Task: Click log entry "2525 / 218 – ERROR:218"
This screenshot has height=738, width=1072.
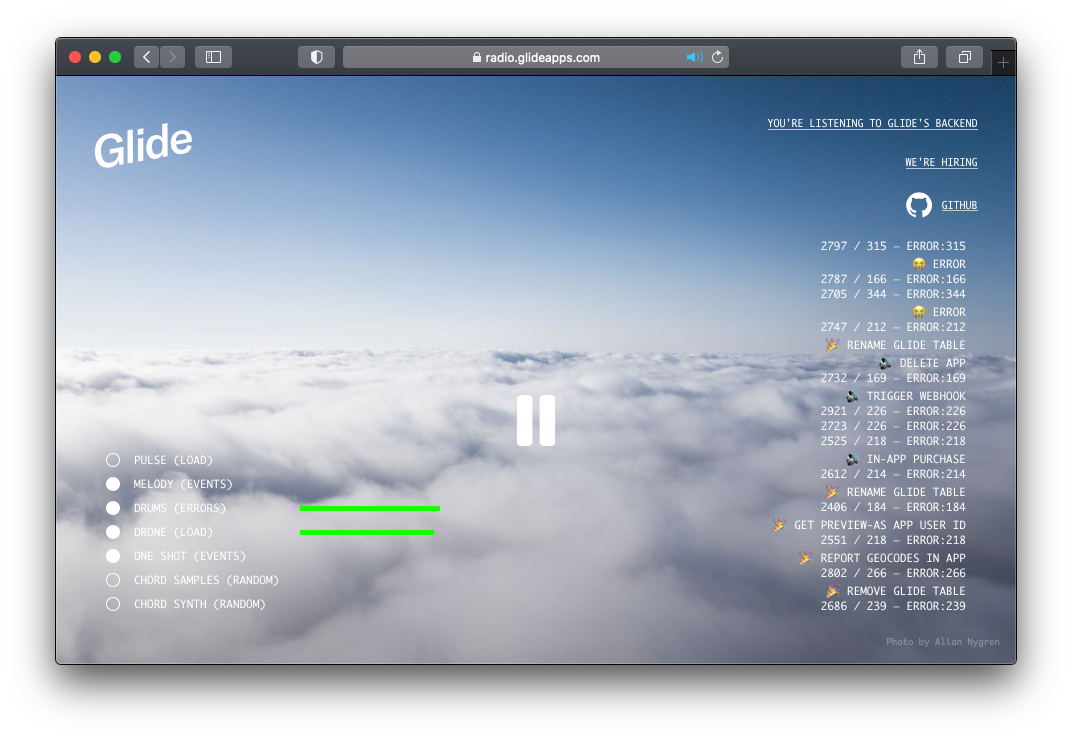Action: [893, 441]
